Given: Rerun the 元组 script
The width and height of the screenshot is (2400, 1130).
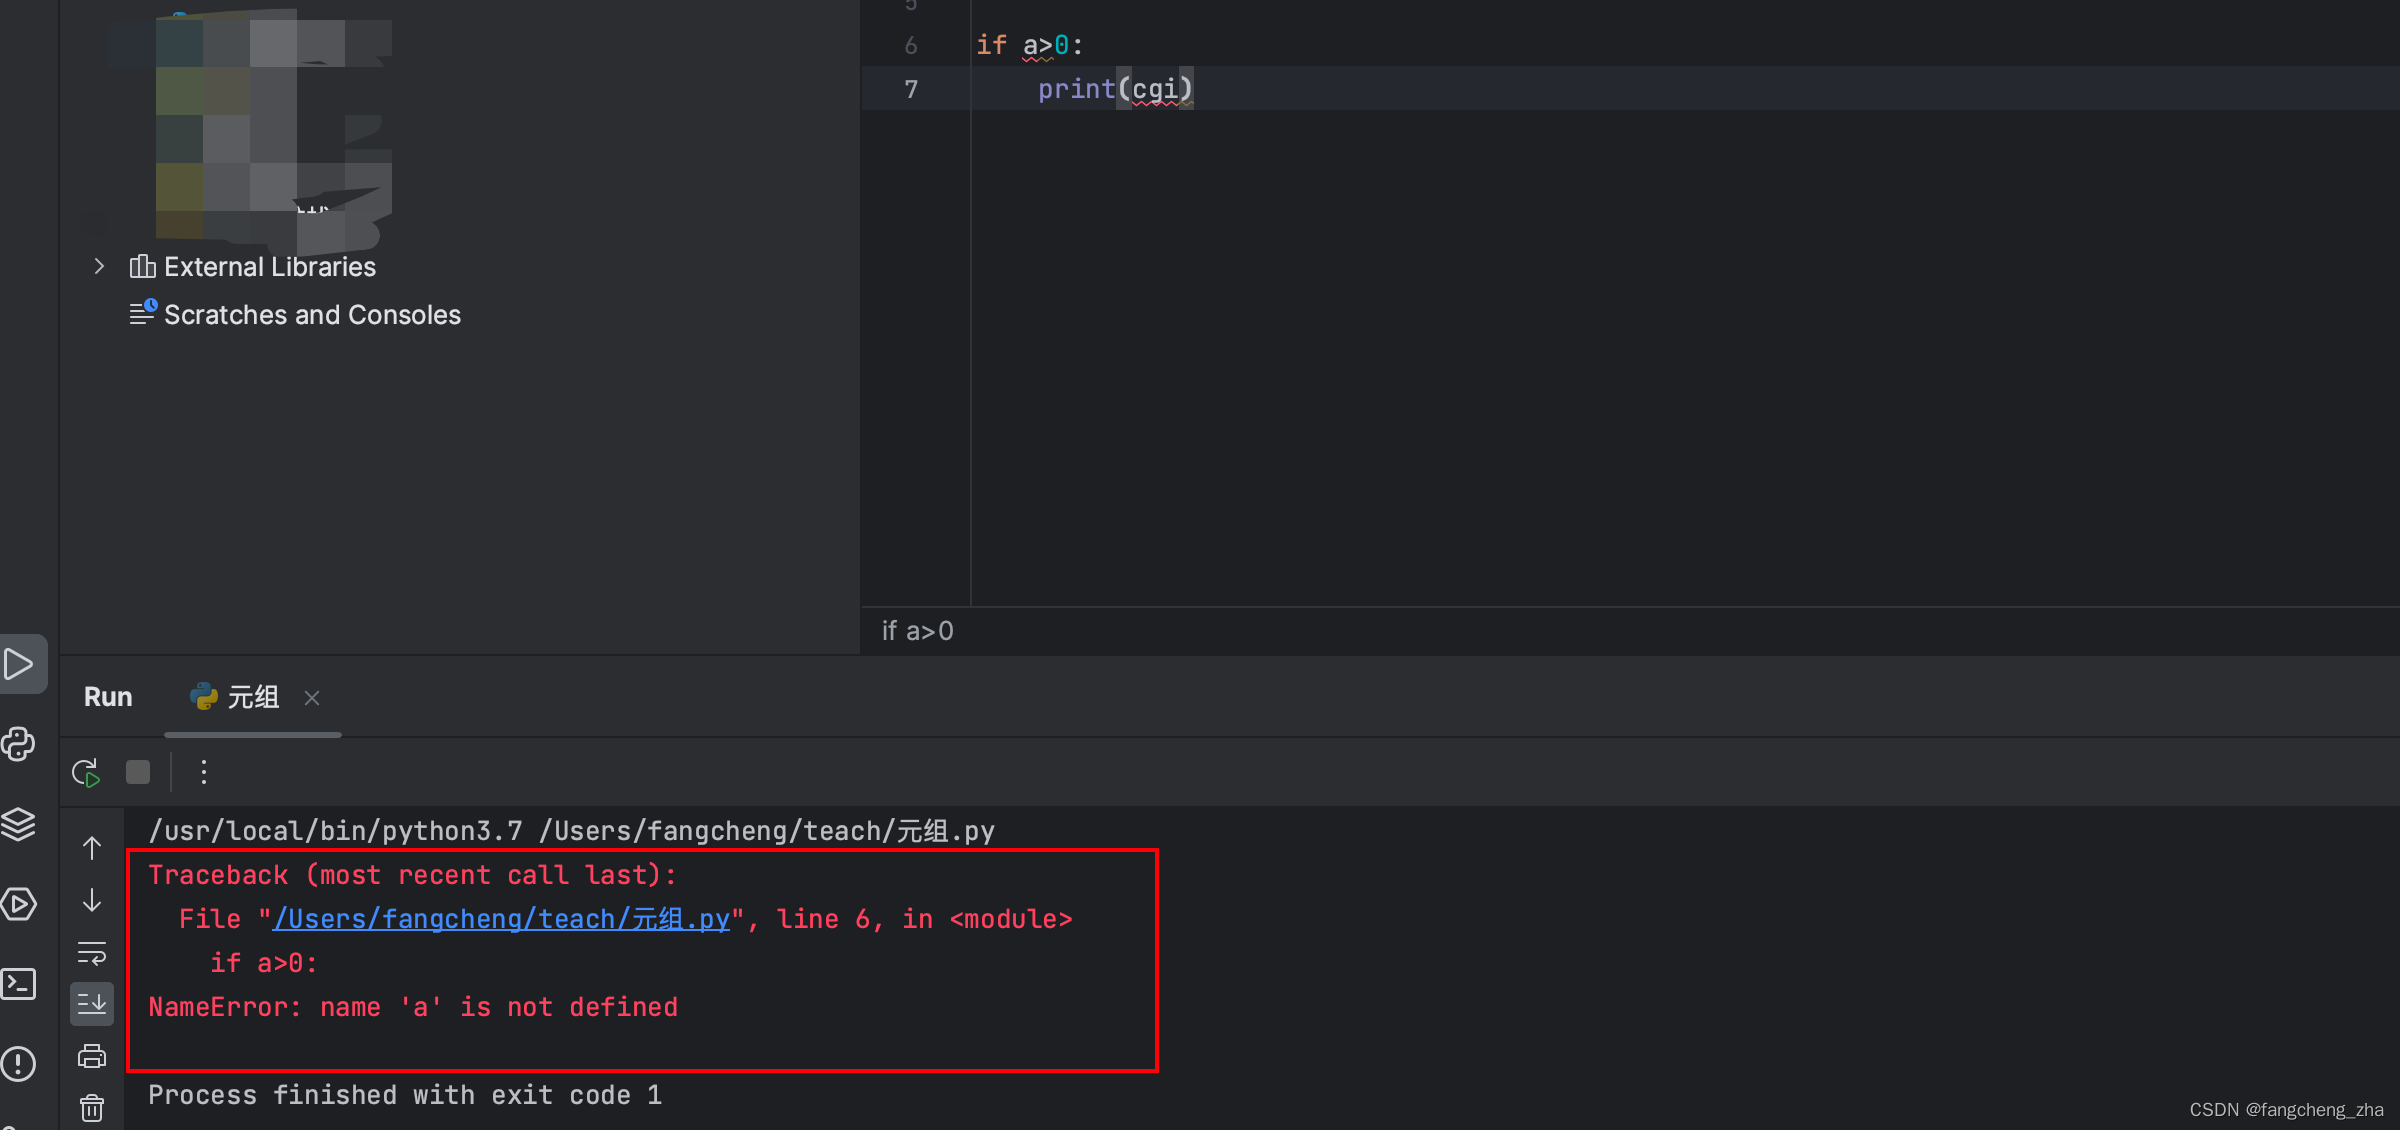Looking at the screenshot, I should click(87, 772).
